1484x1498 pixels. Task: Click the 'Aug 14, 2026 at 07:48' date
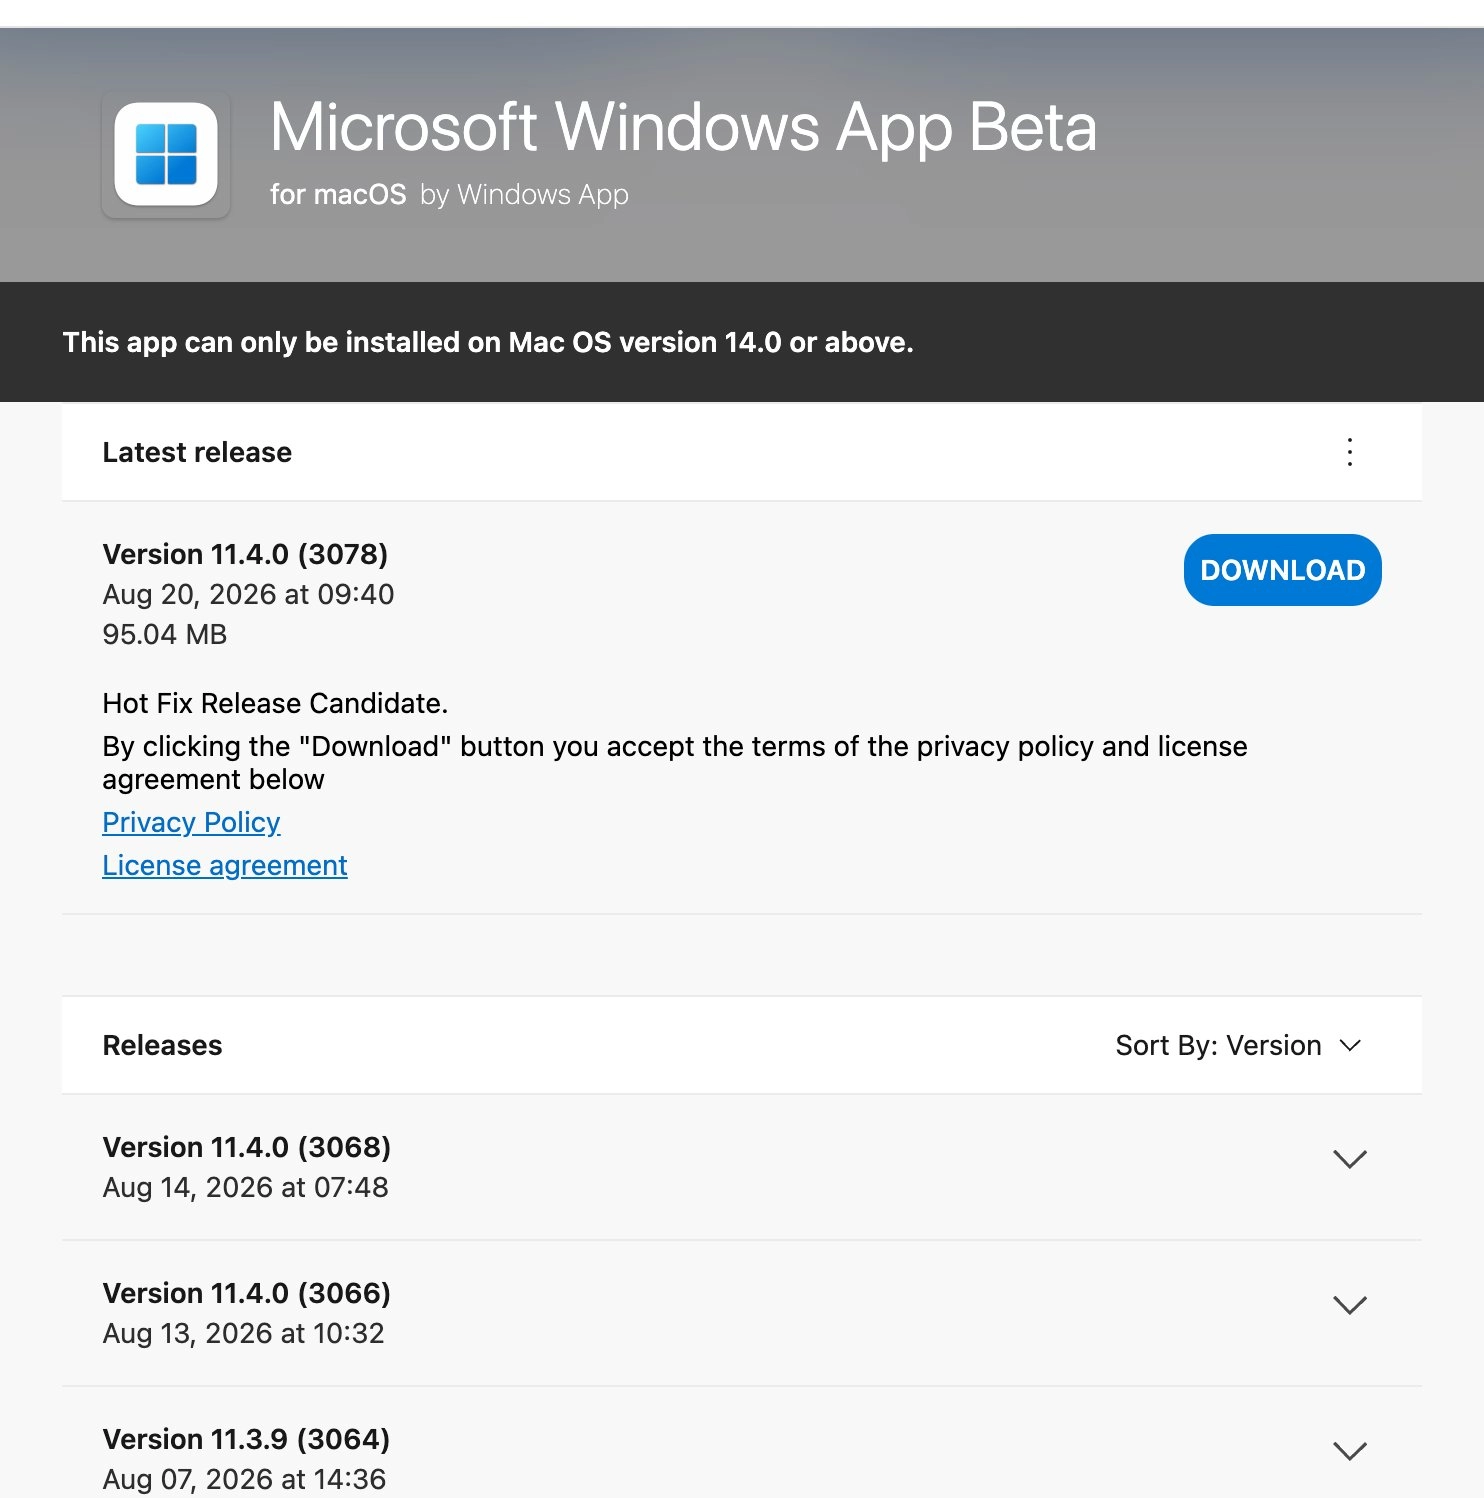point(245,1187)
